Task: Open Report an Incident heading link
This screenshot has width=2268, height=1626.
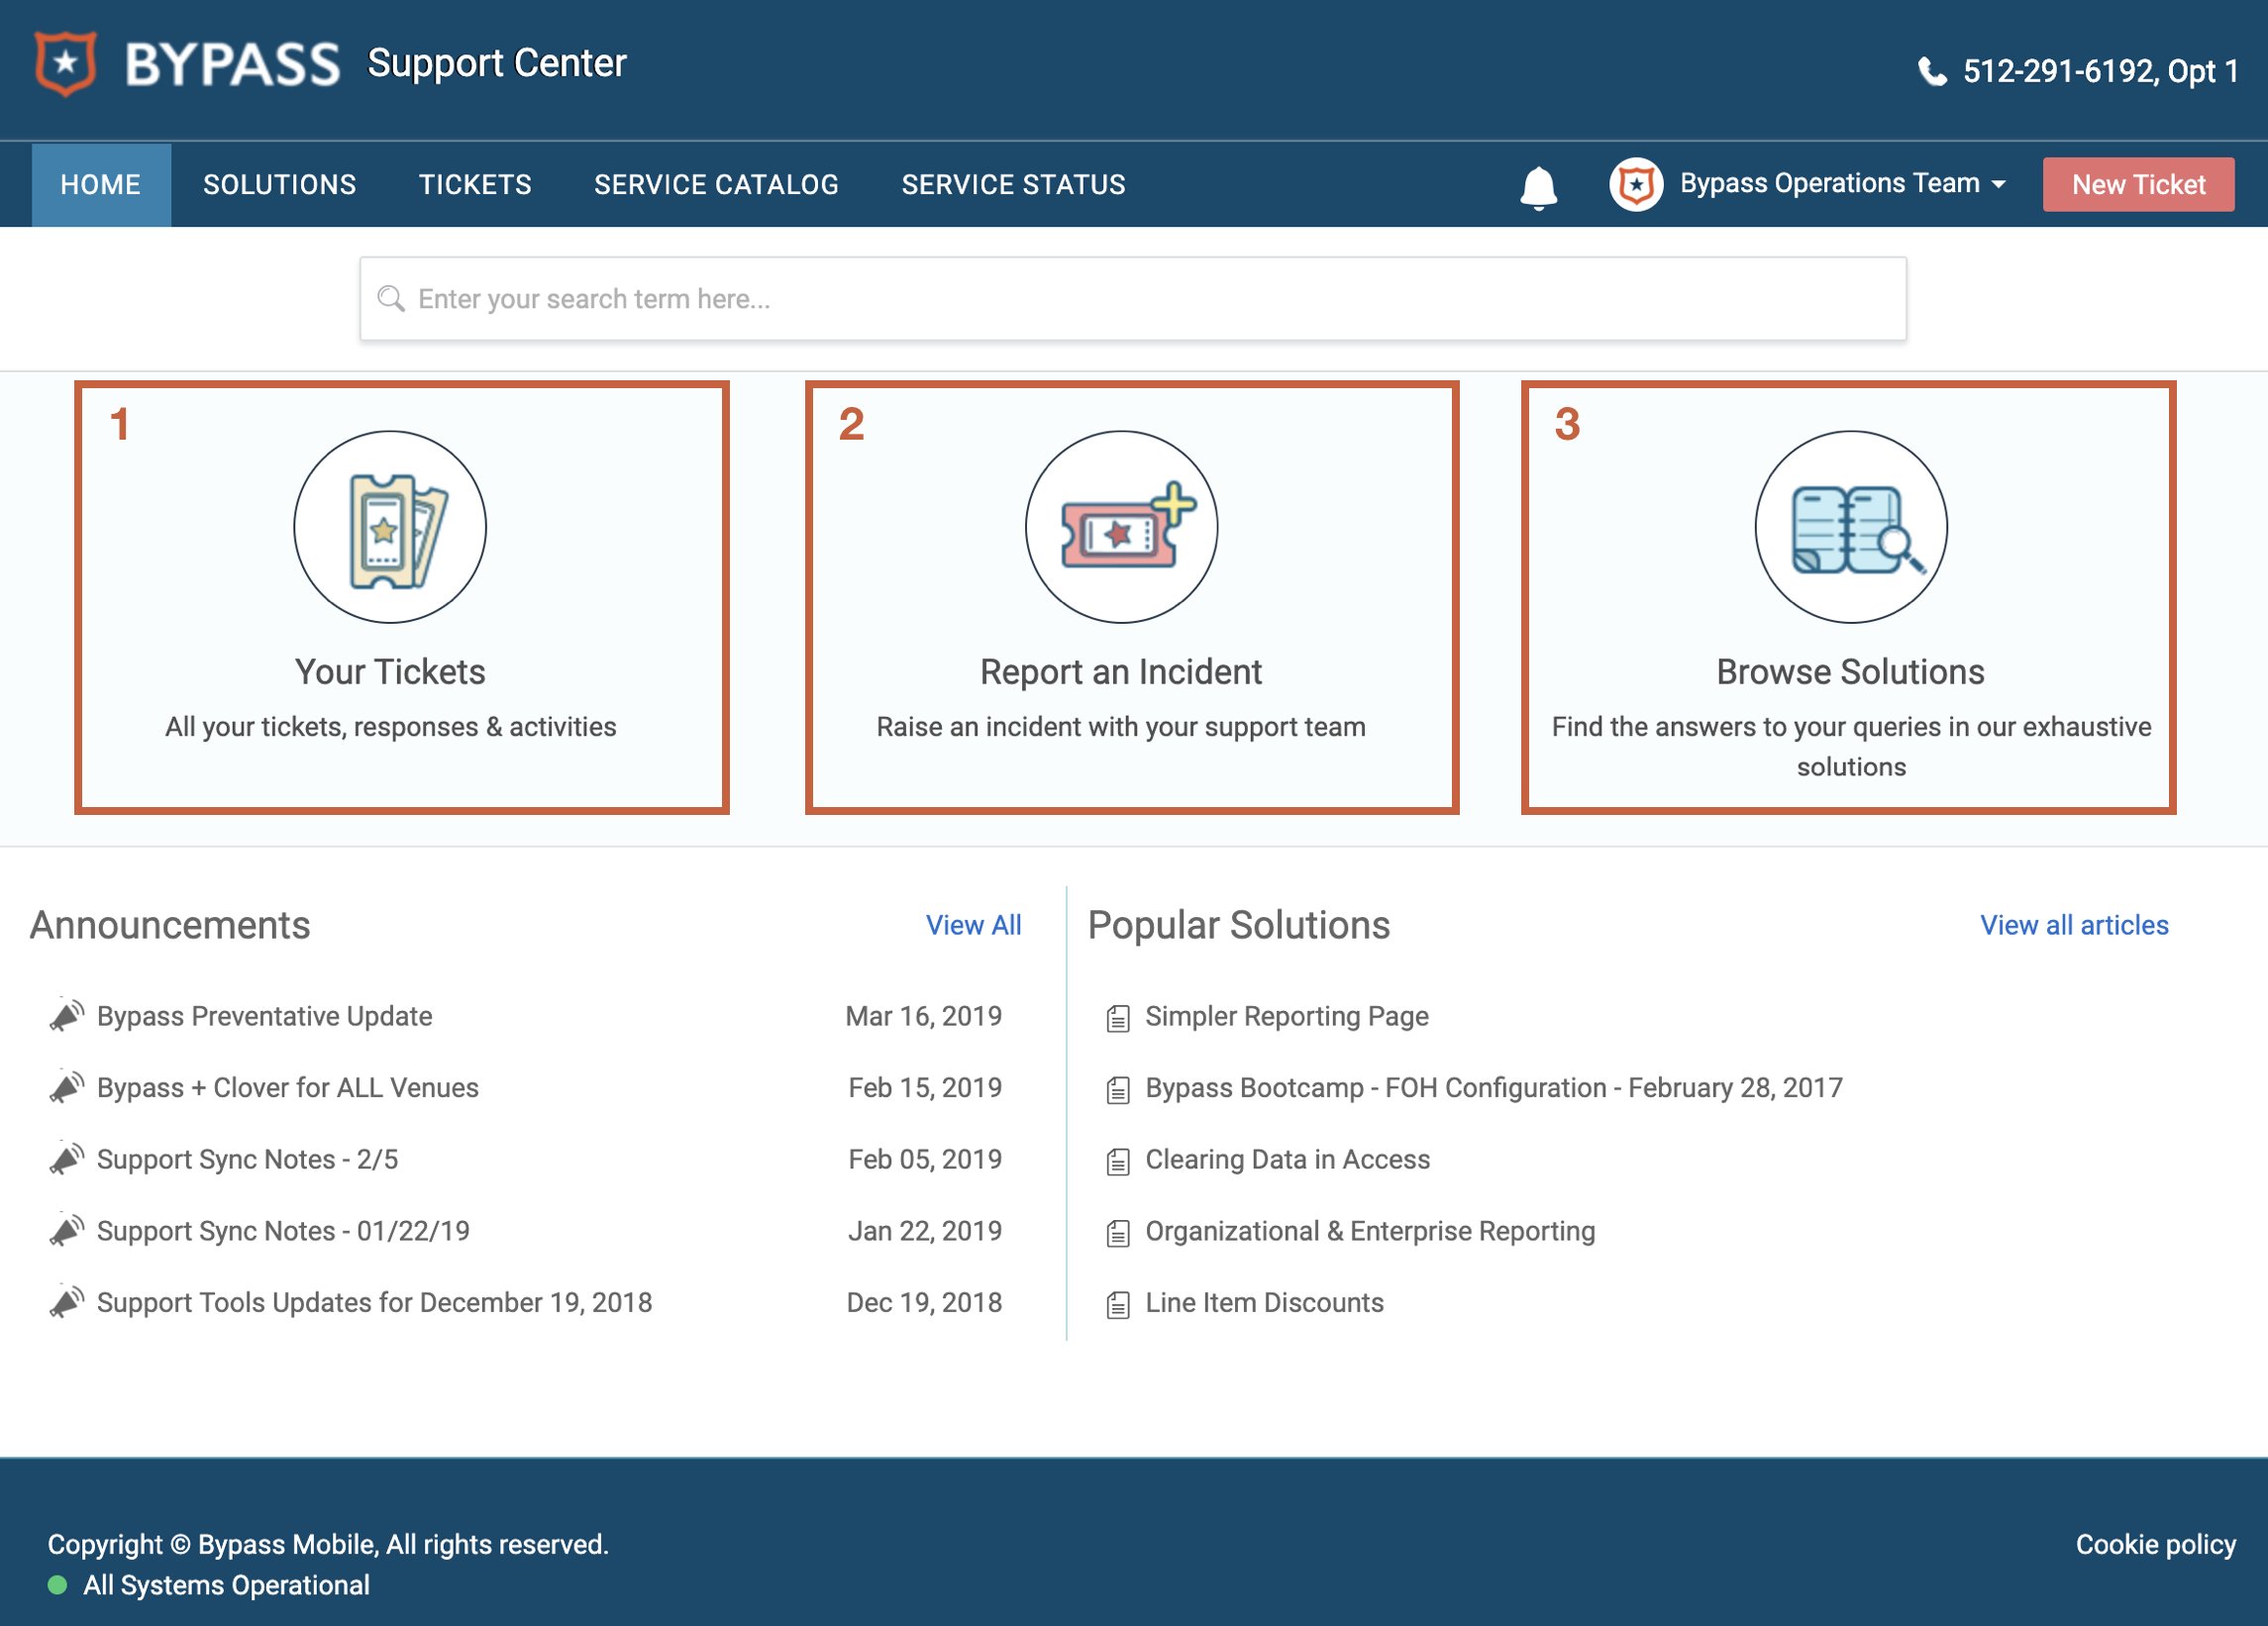Action: point(1121,672)
